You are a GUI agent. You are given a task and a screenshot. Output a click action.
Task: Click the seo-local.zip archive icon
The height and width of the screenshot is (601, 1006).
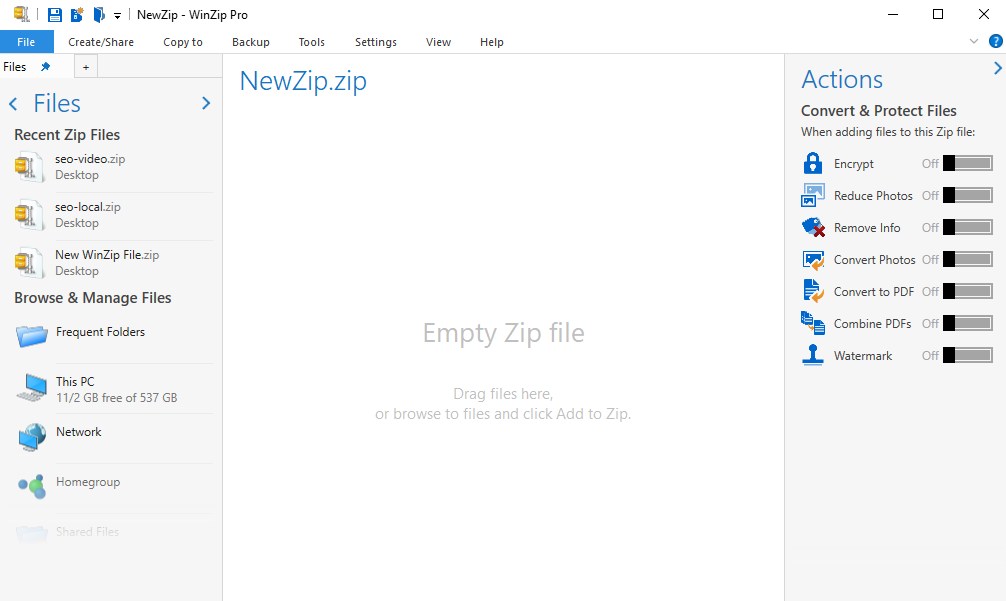pyautogui.click(x=30, y=215)
